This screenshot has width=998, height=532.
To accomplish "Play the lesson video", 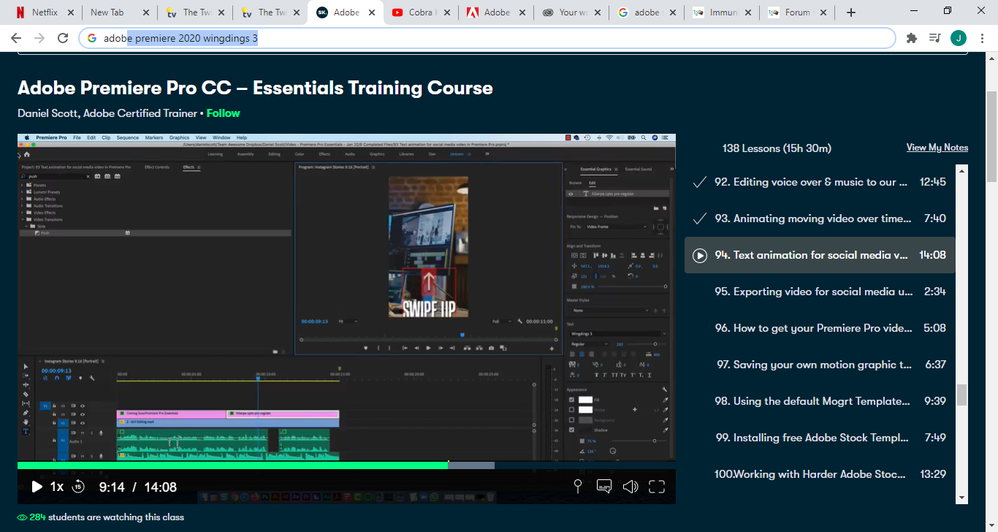I will (x=37, y=487).
